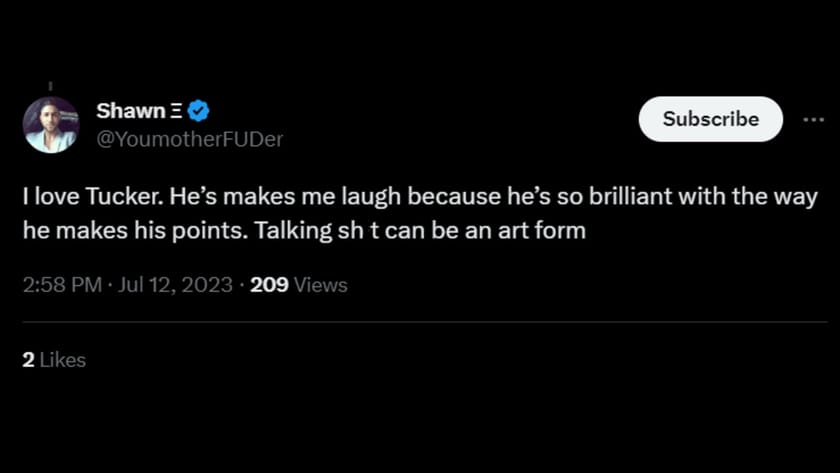The image size is (840, 473).
Task: Click the Jul 12, 2023 date
Action: click(174, 285)
